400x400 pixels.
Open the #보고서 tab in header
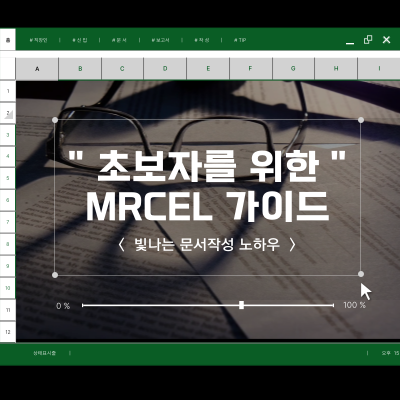[160, 40]
